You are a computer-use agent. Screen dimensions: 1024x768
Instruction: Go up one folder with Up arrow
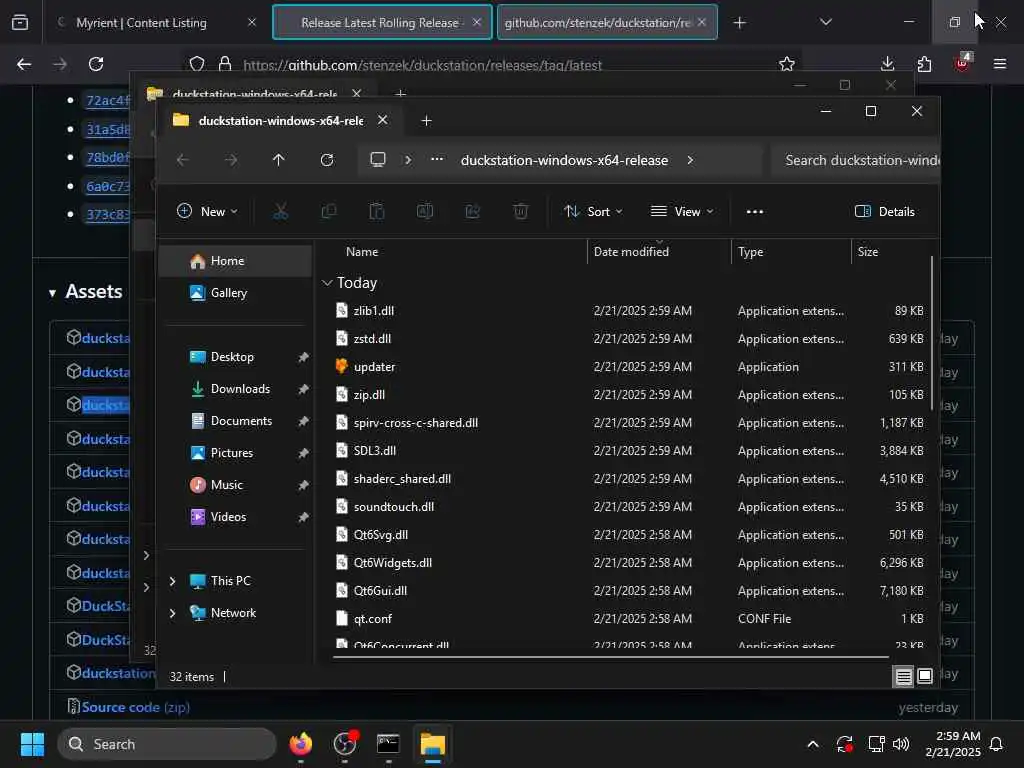(279, 160)
